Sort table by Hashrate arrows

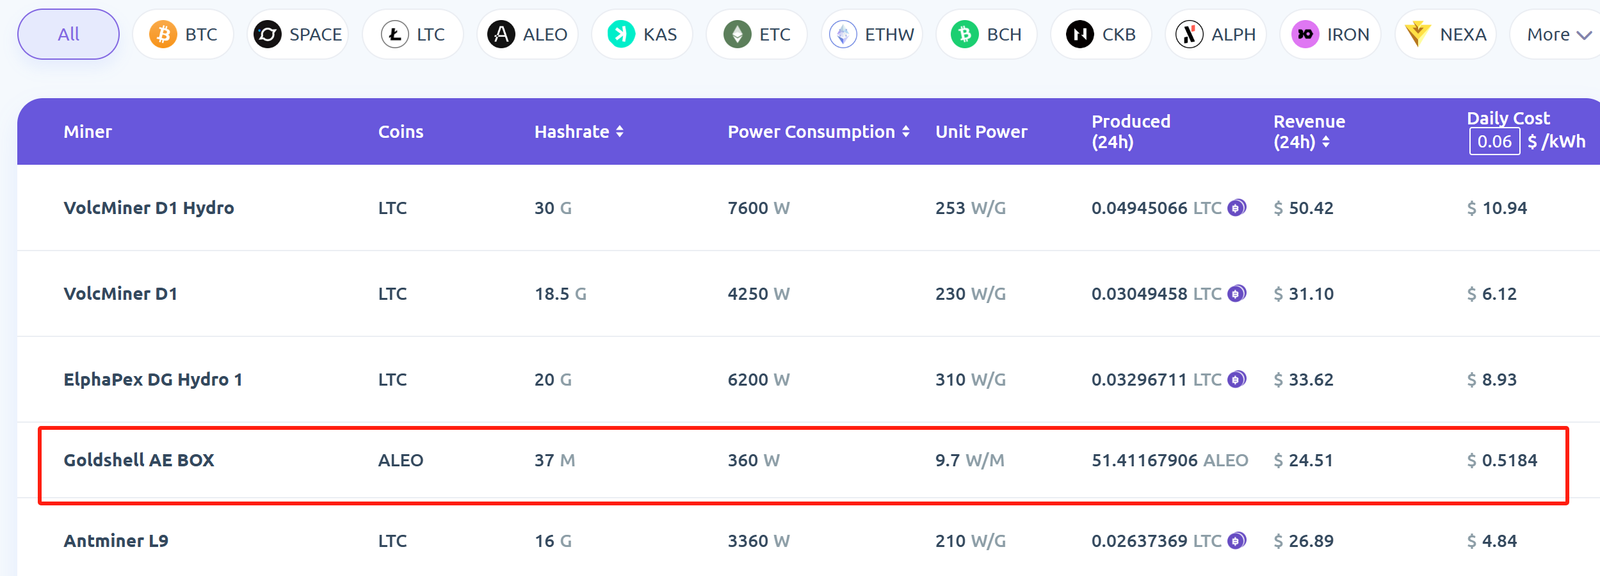tap(620, 132)
